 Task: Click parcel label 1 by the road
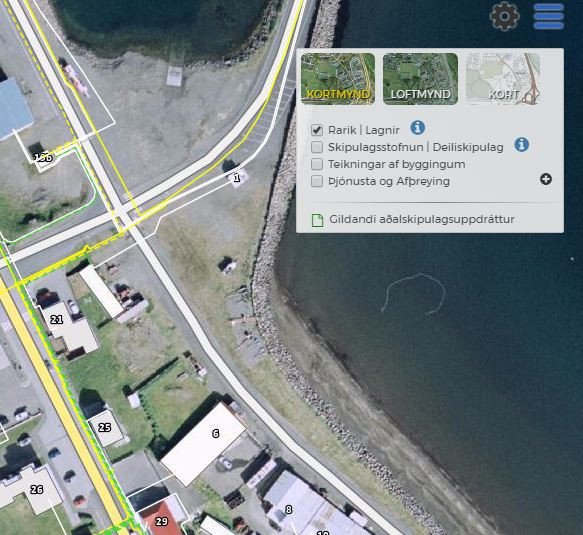tap(237, 178)
